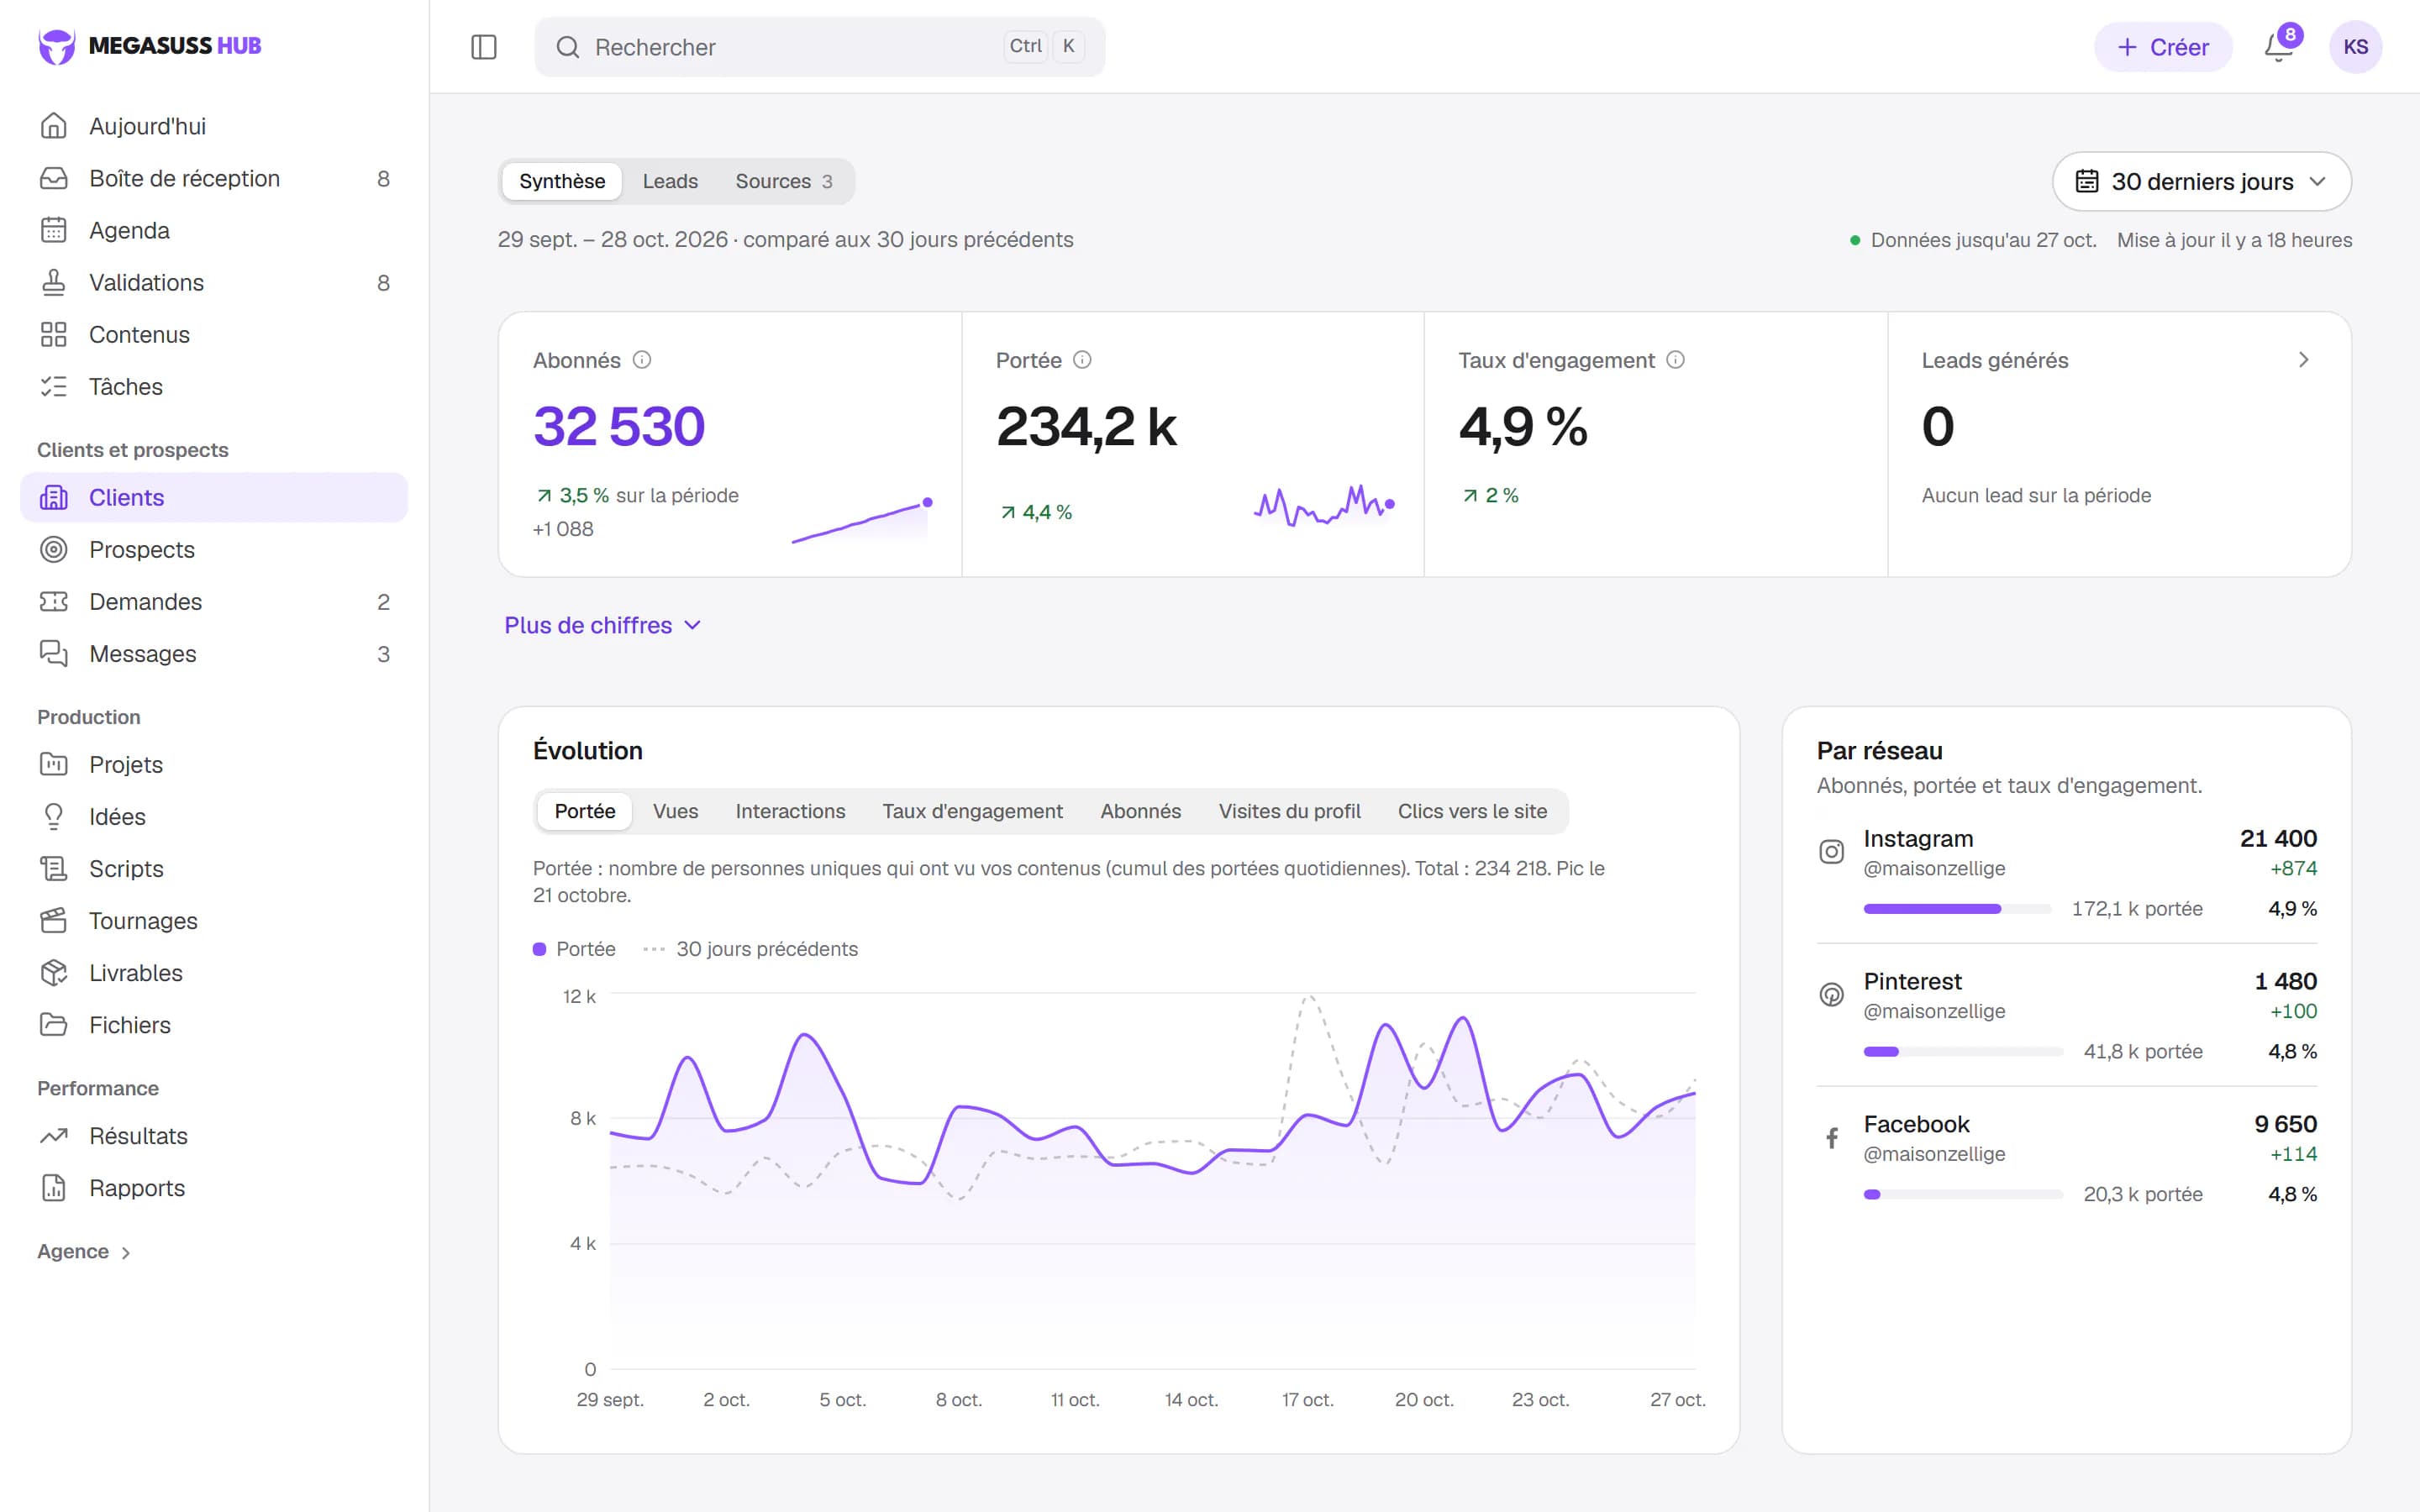Open Prospects page

214,549
